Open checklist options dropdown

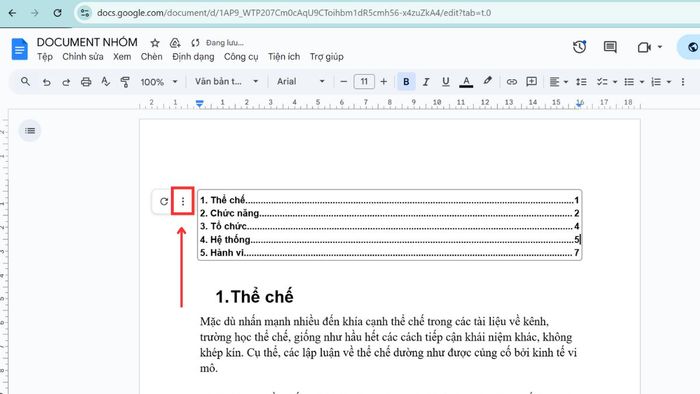point(615,82)
